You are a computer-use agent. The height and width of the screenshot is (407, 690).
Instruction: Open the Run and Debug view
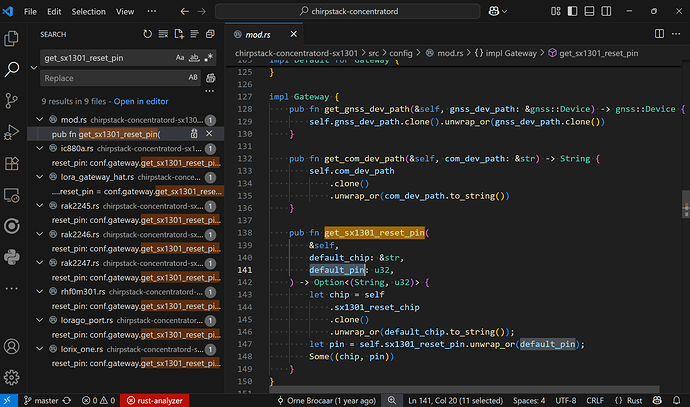(x=11, y=132)
